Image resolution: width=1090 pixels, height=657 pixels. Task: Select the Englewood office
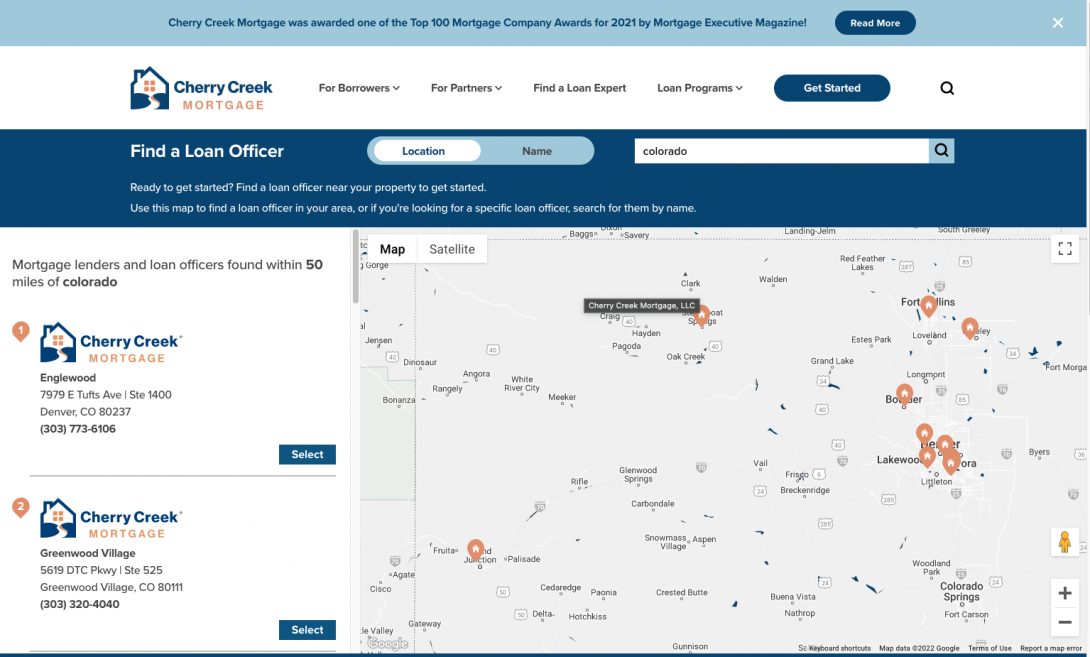307,454
